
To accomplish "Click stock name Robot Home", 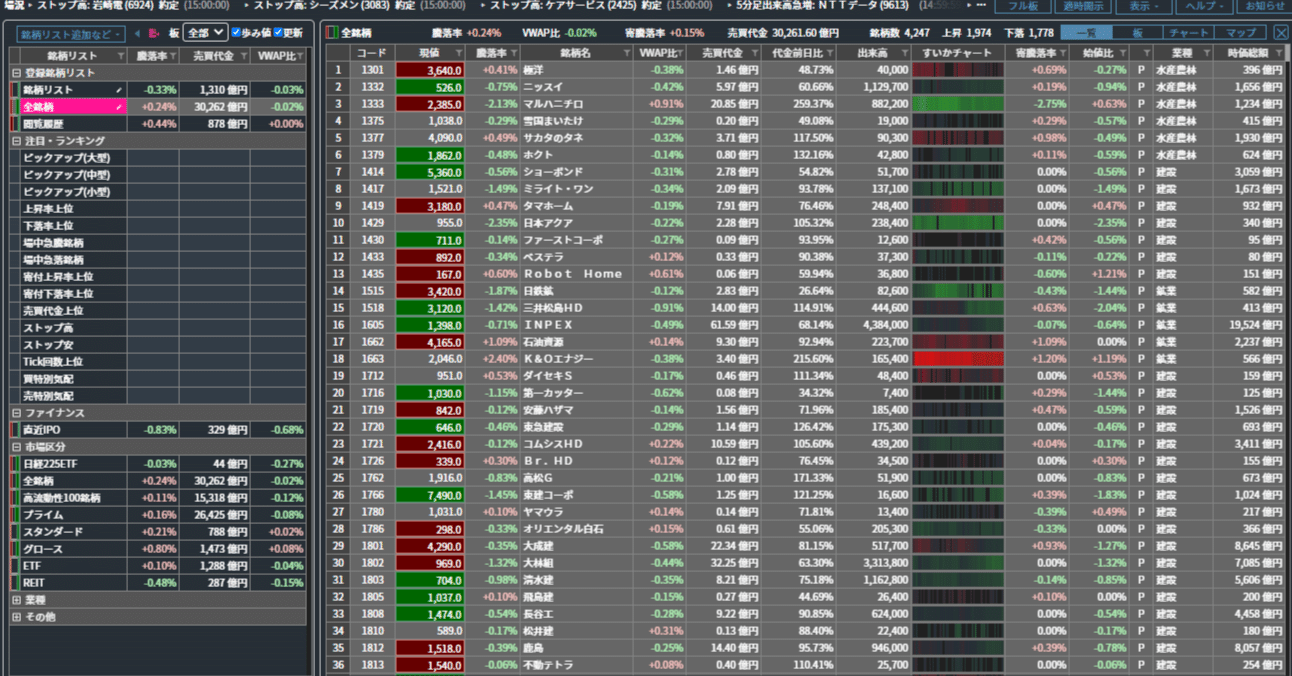I will click(573, 274).
